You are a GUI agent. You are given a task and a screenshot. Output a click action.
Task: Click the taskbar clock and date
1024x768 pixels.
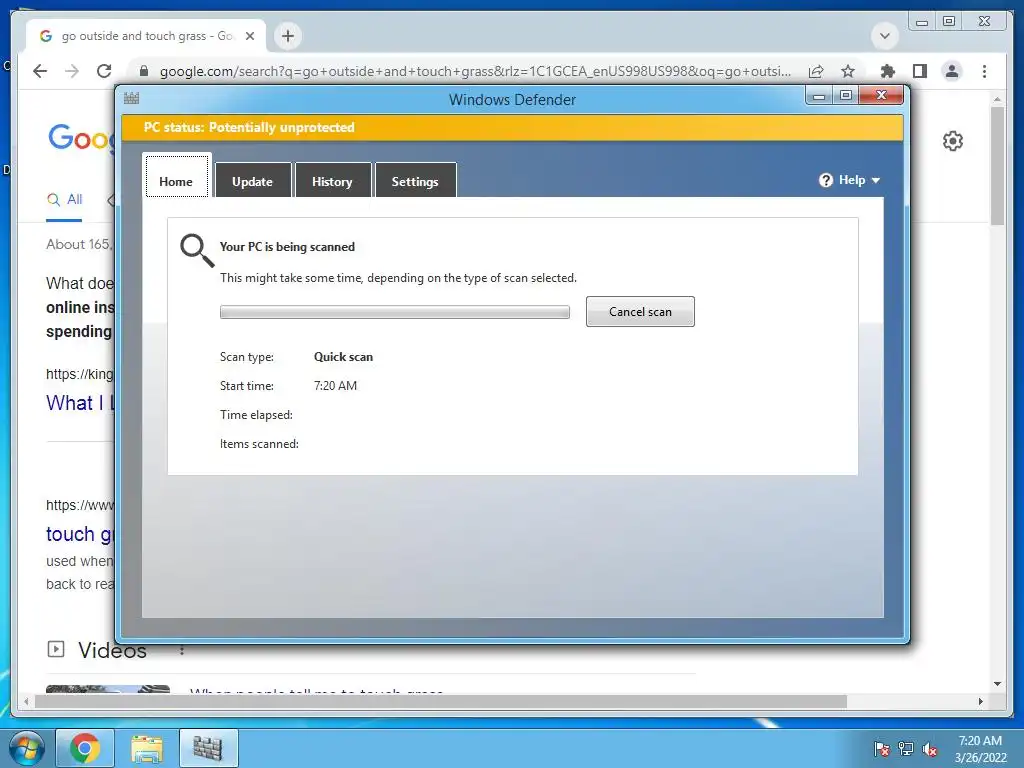tap(980, 749)
